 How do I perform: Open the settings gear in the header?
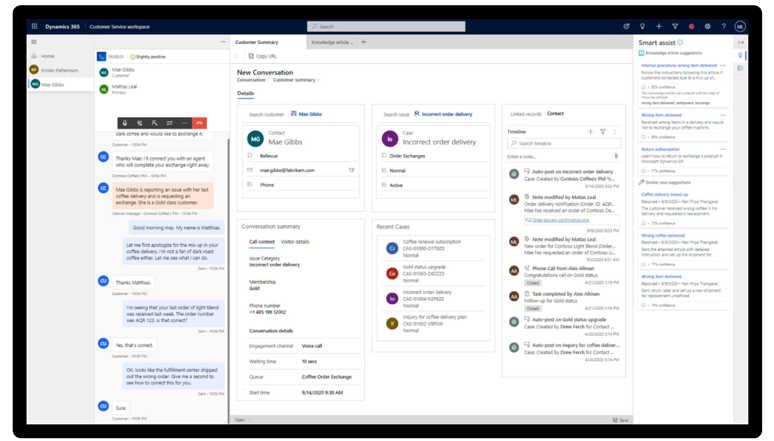(x=707, y=26)
